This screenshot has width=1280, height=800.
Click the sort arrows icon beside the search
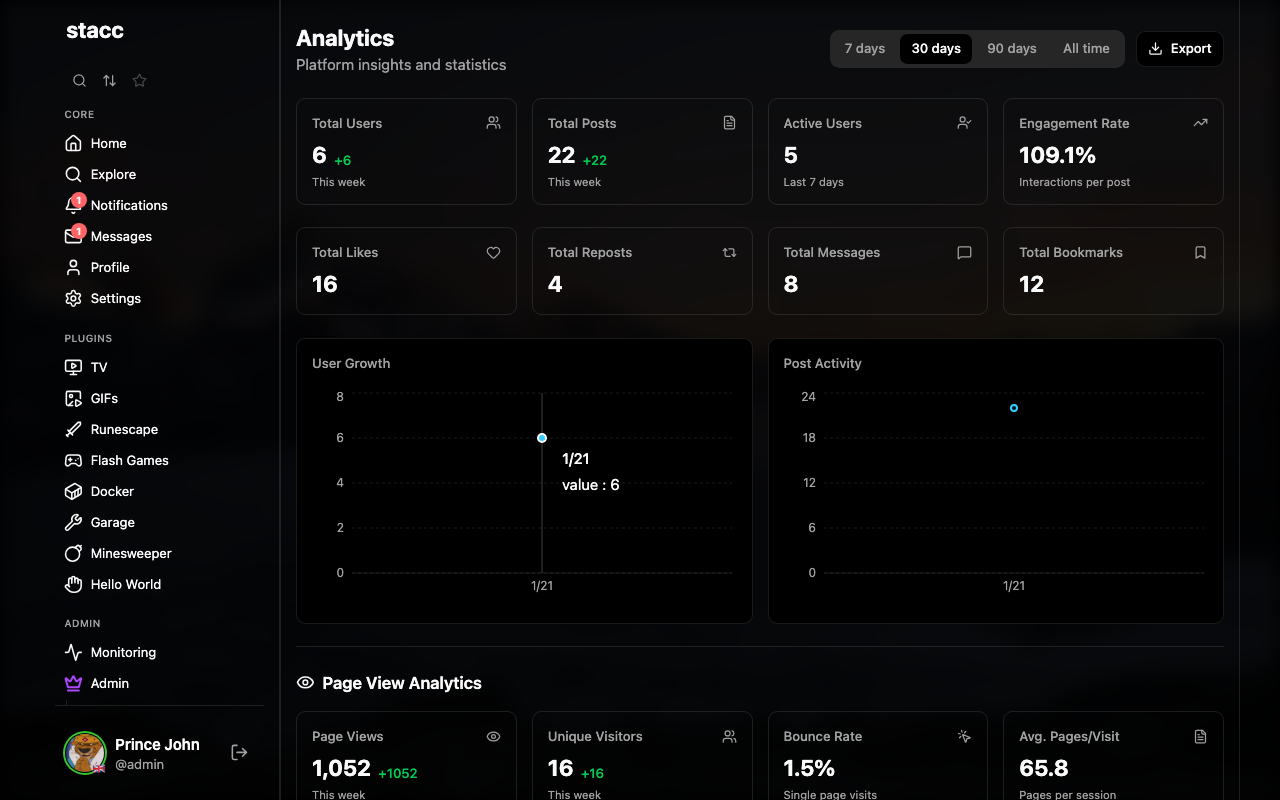click(x=109, y=80)
